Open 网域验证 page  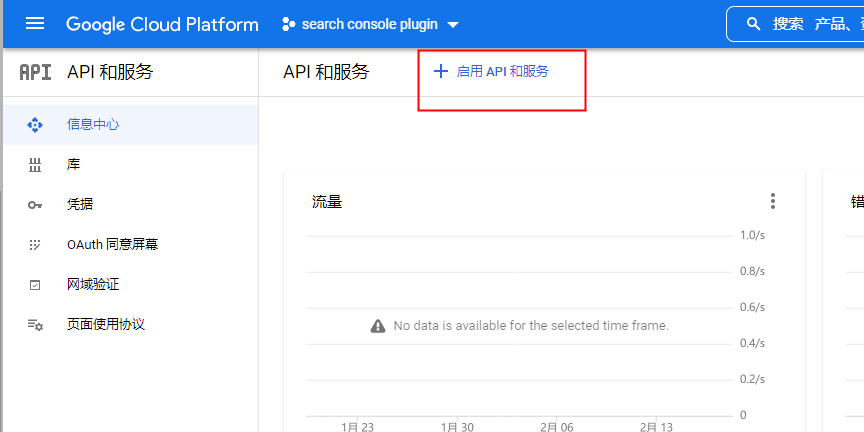coord(131,284)
